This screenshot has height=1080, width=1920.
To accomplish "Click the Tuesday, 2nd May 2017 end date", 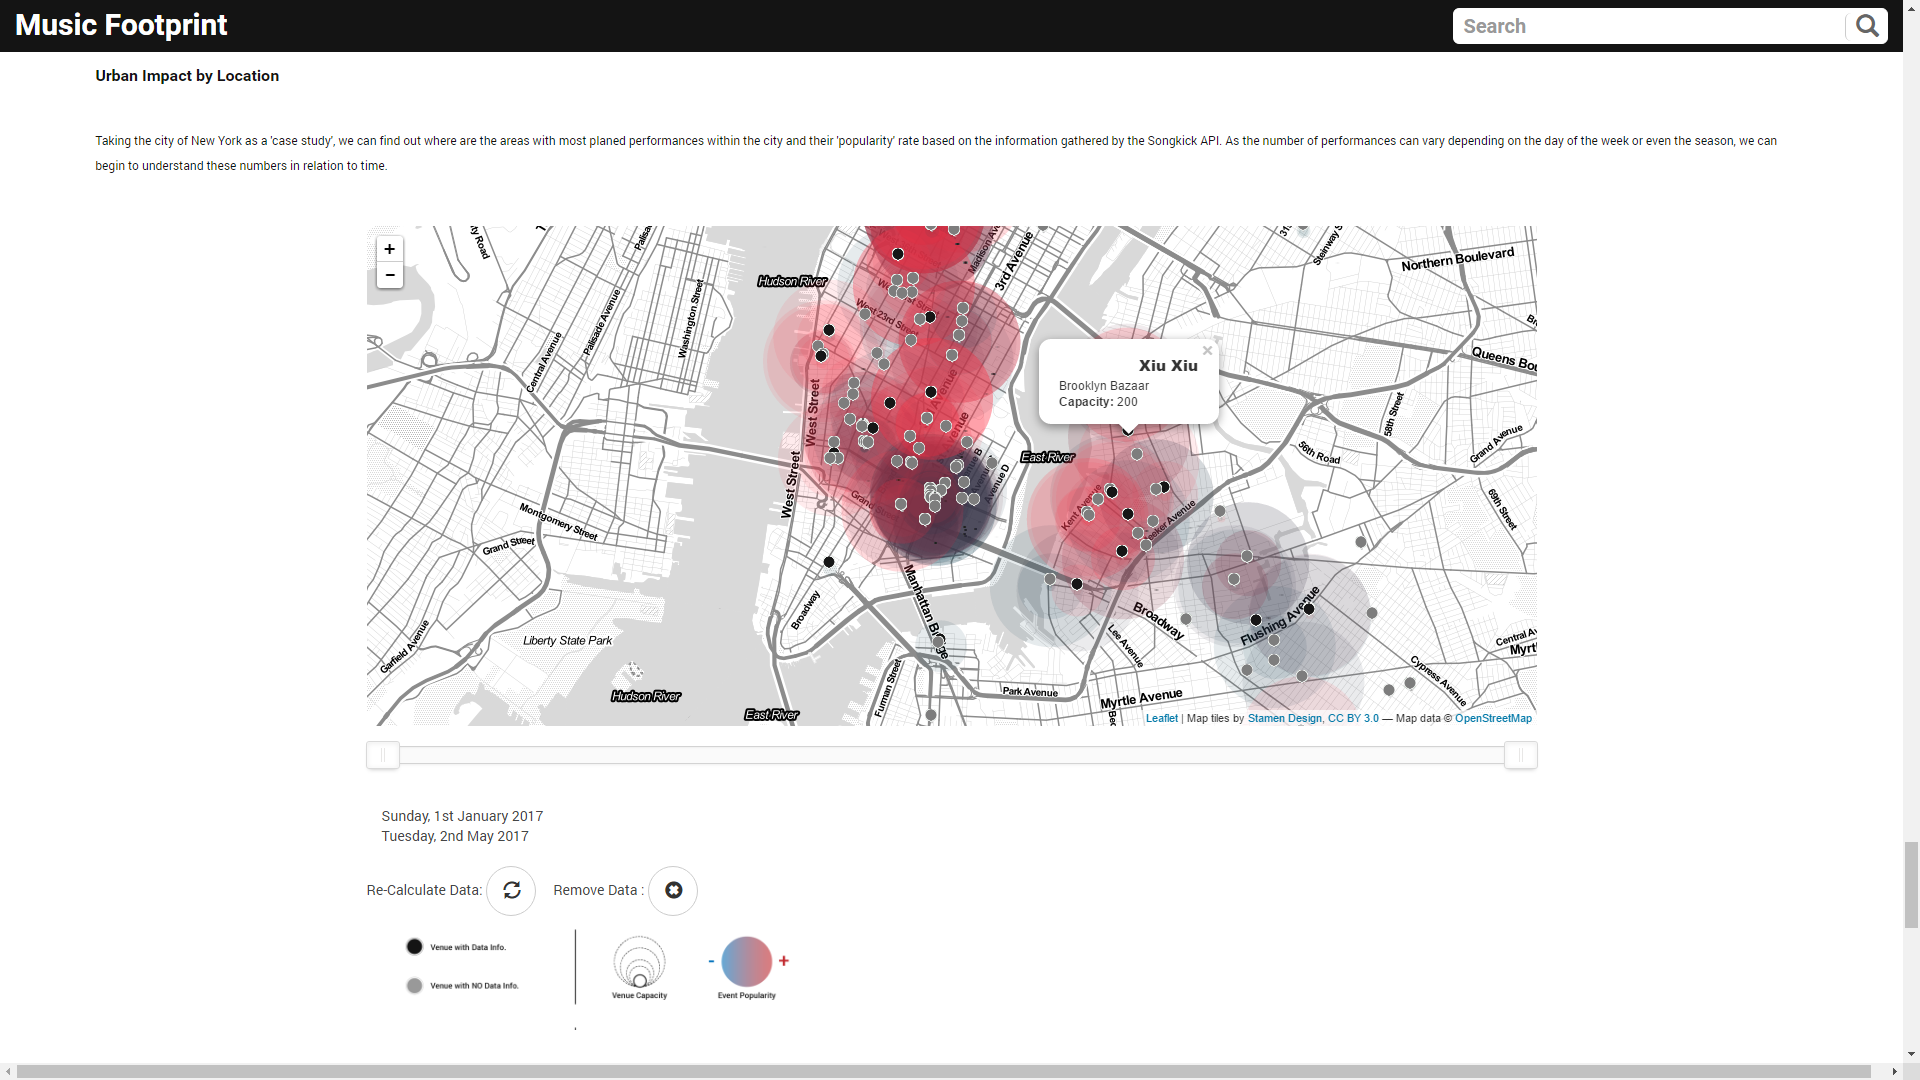I will (455, 836).
